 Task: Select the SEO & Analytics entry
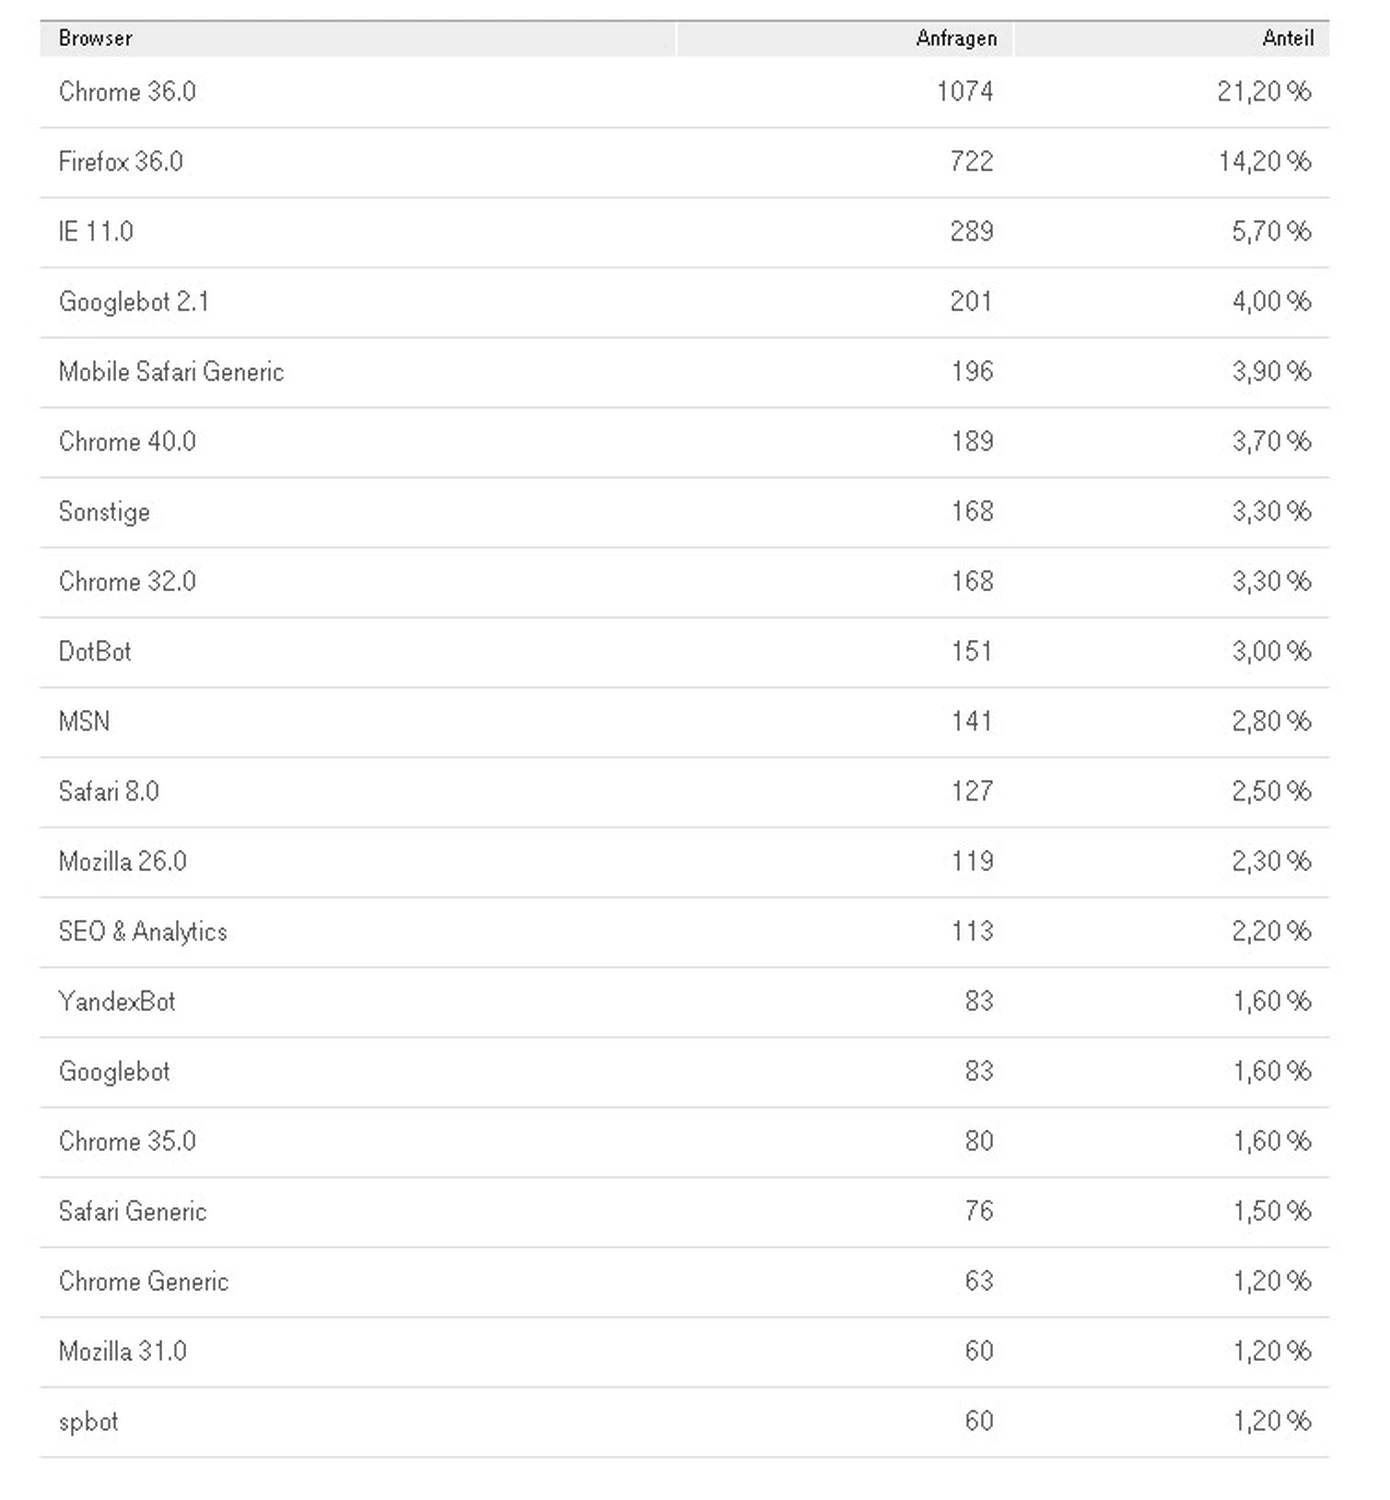tap(143, 932)
